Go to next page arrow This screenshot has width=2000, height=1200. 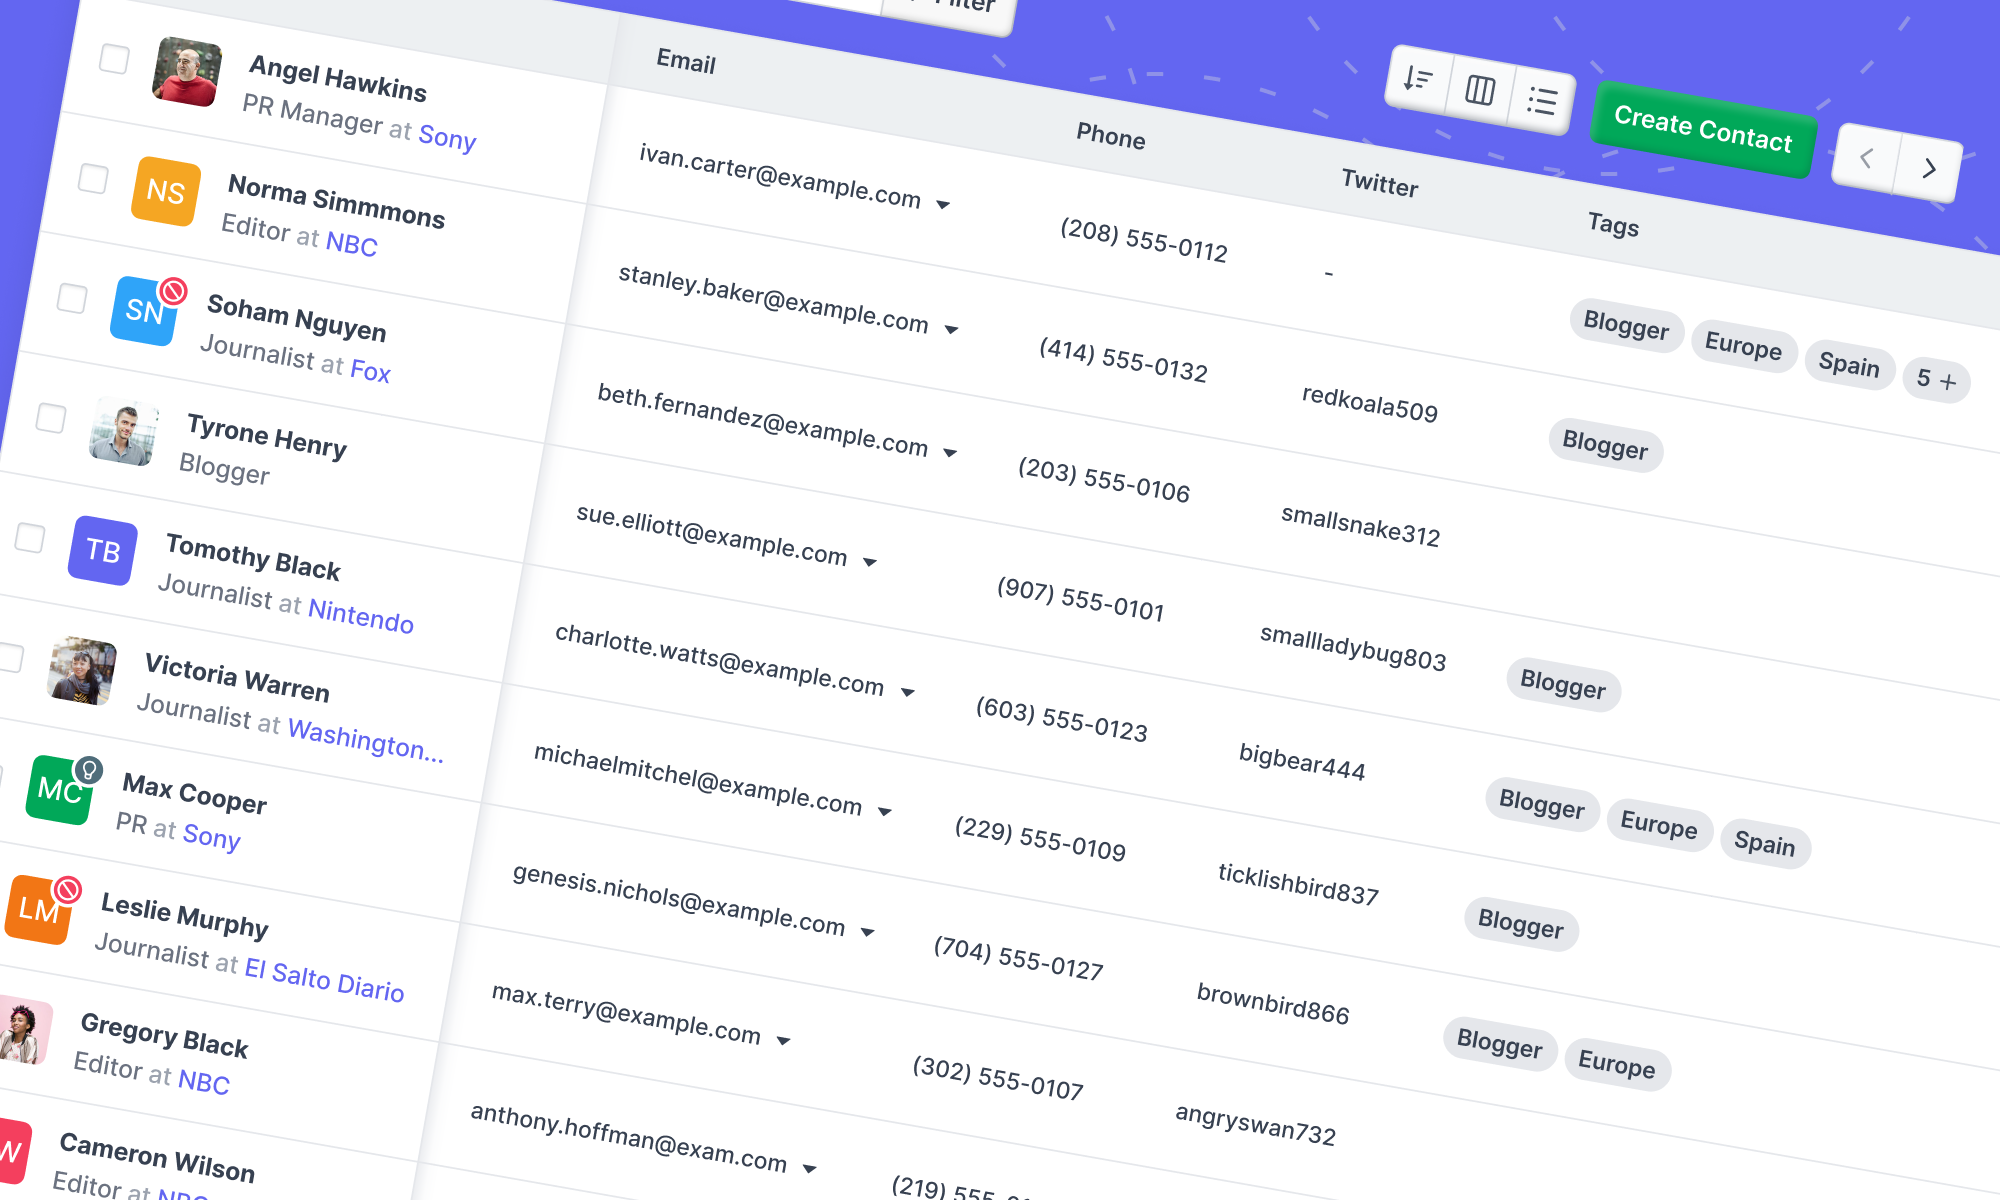(1929, 169)
